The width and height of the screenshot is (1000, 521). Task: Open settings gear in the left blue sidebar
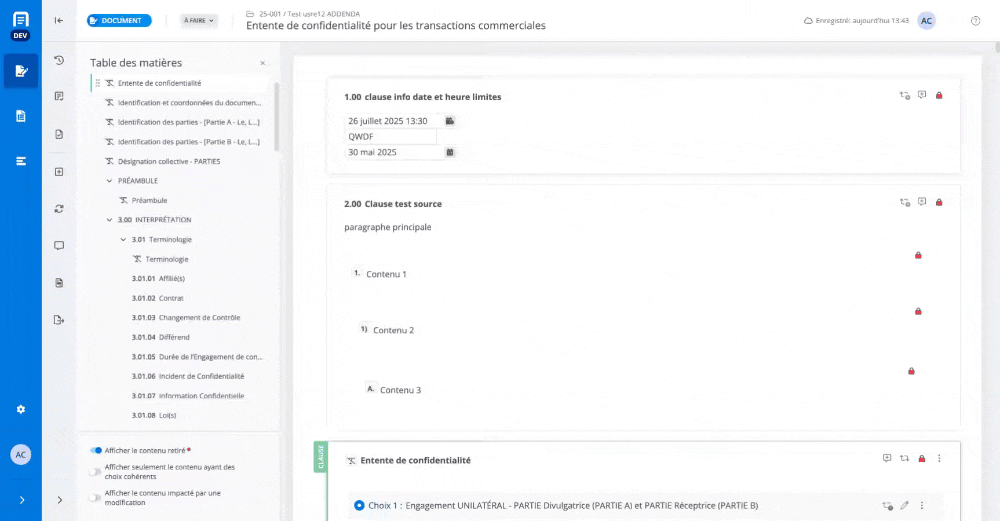tap(21, 409)
